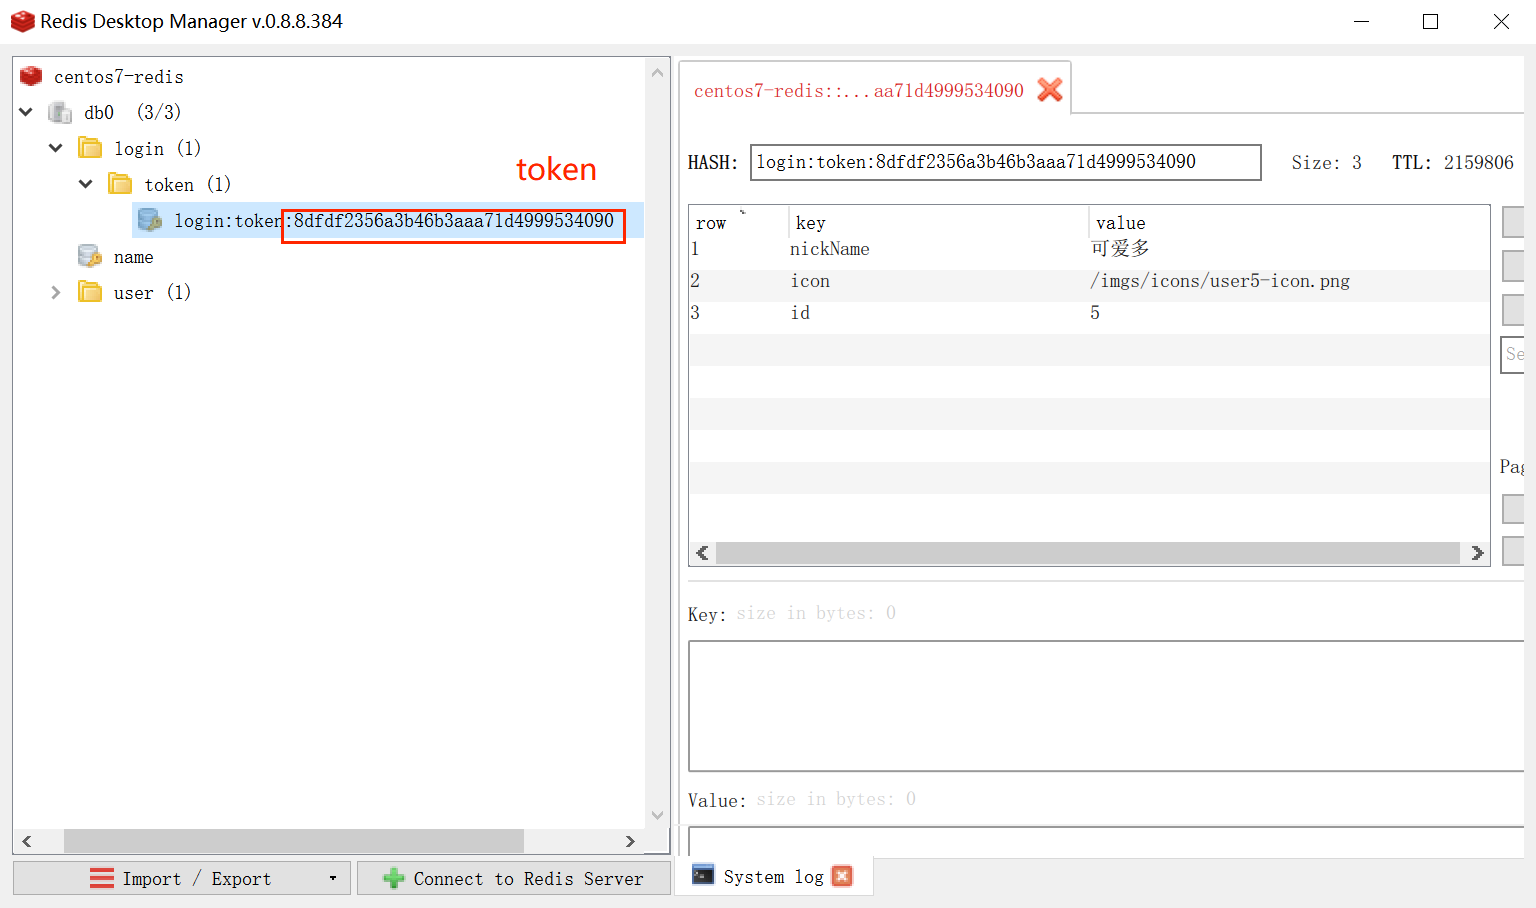The image size is (1536, 908).
Task: Click the hash table horizontal scrollbar thumb
Action: (x=1088, y=553)
